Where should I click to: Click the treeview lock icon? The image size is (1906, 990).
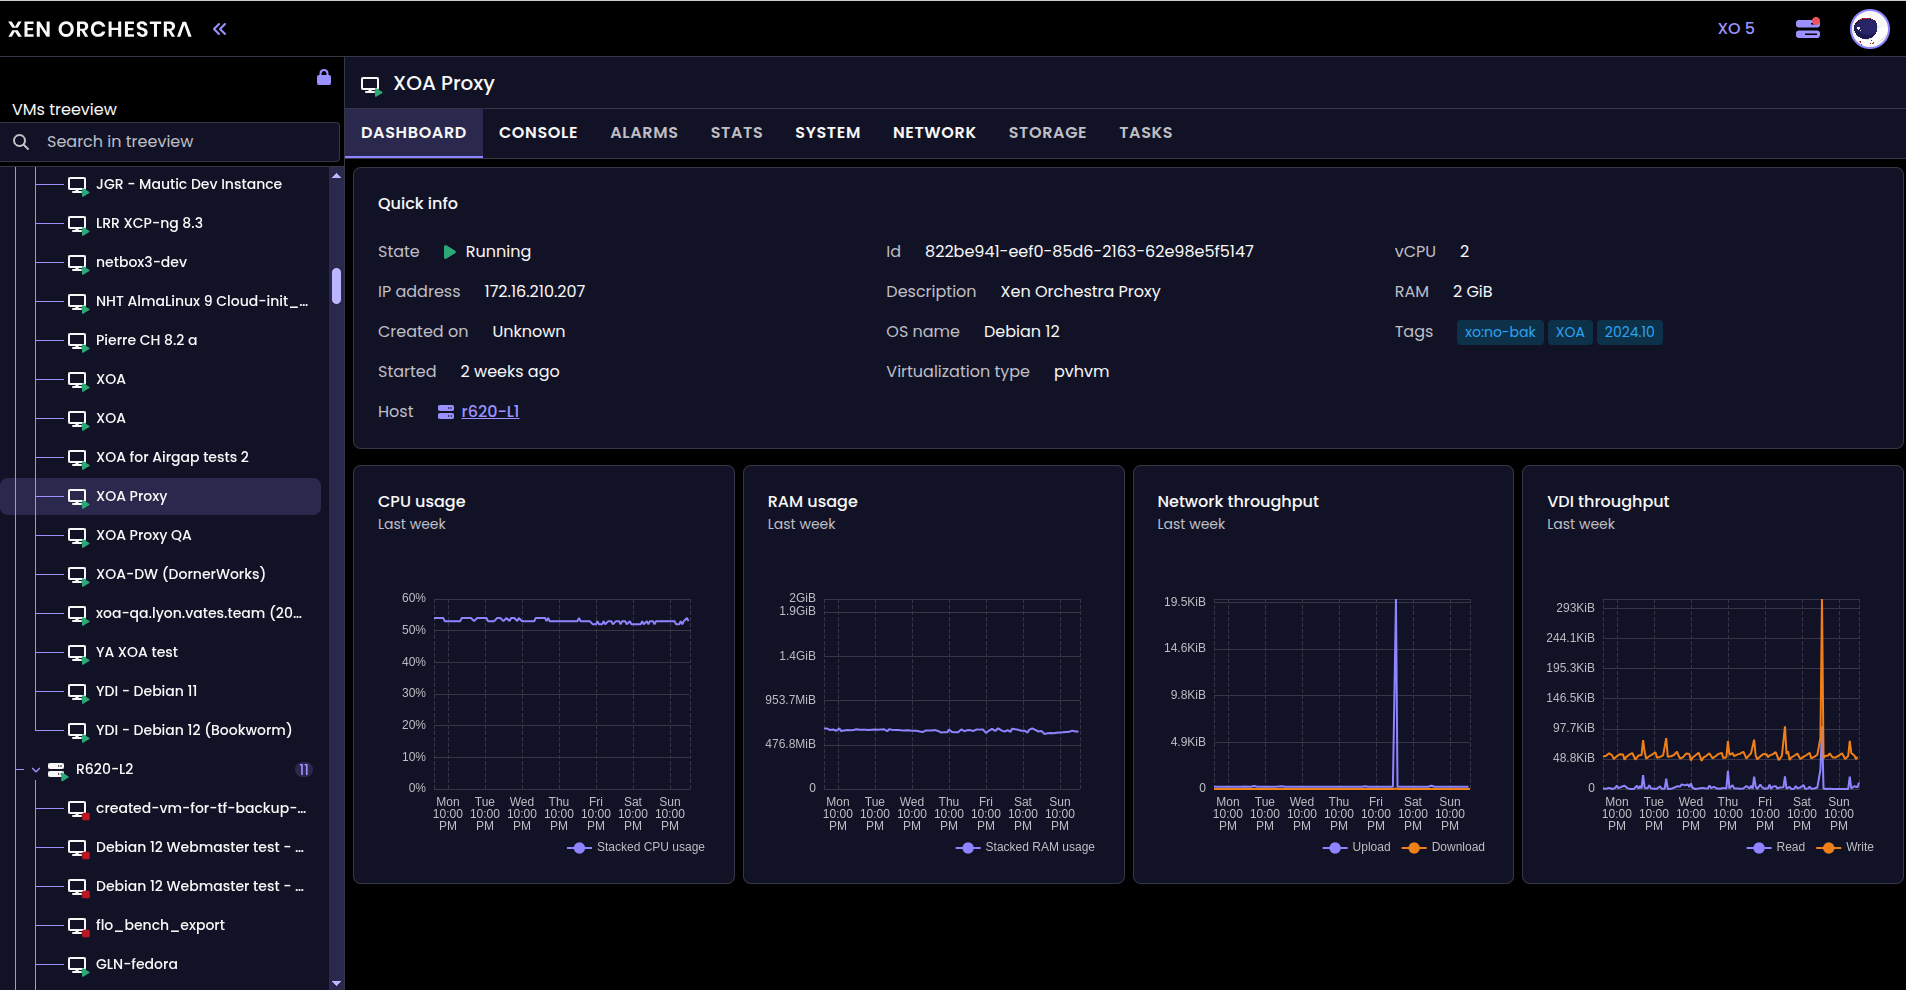pos(324,77)
